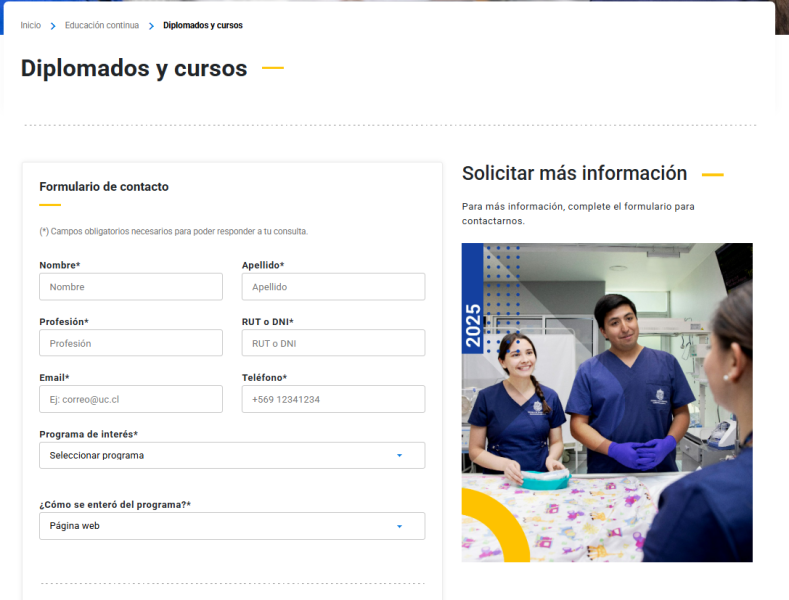This screenshot has width=789, height=600.
Task: Select the Teléfono input box
Action: 333,400
